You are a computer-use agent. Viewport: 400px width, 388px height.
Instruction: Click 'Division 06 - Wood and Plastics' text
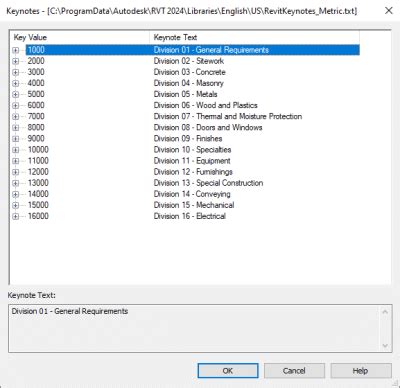tap(205, 105)
